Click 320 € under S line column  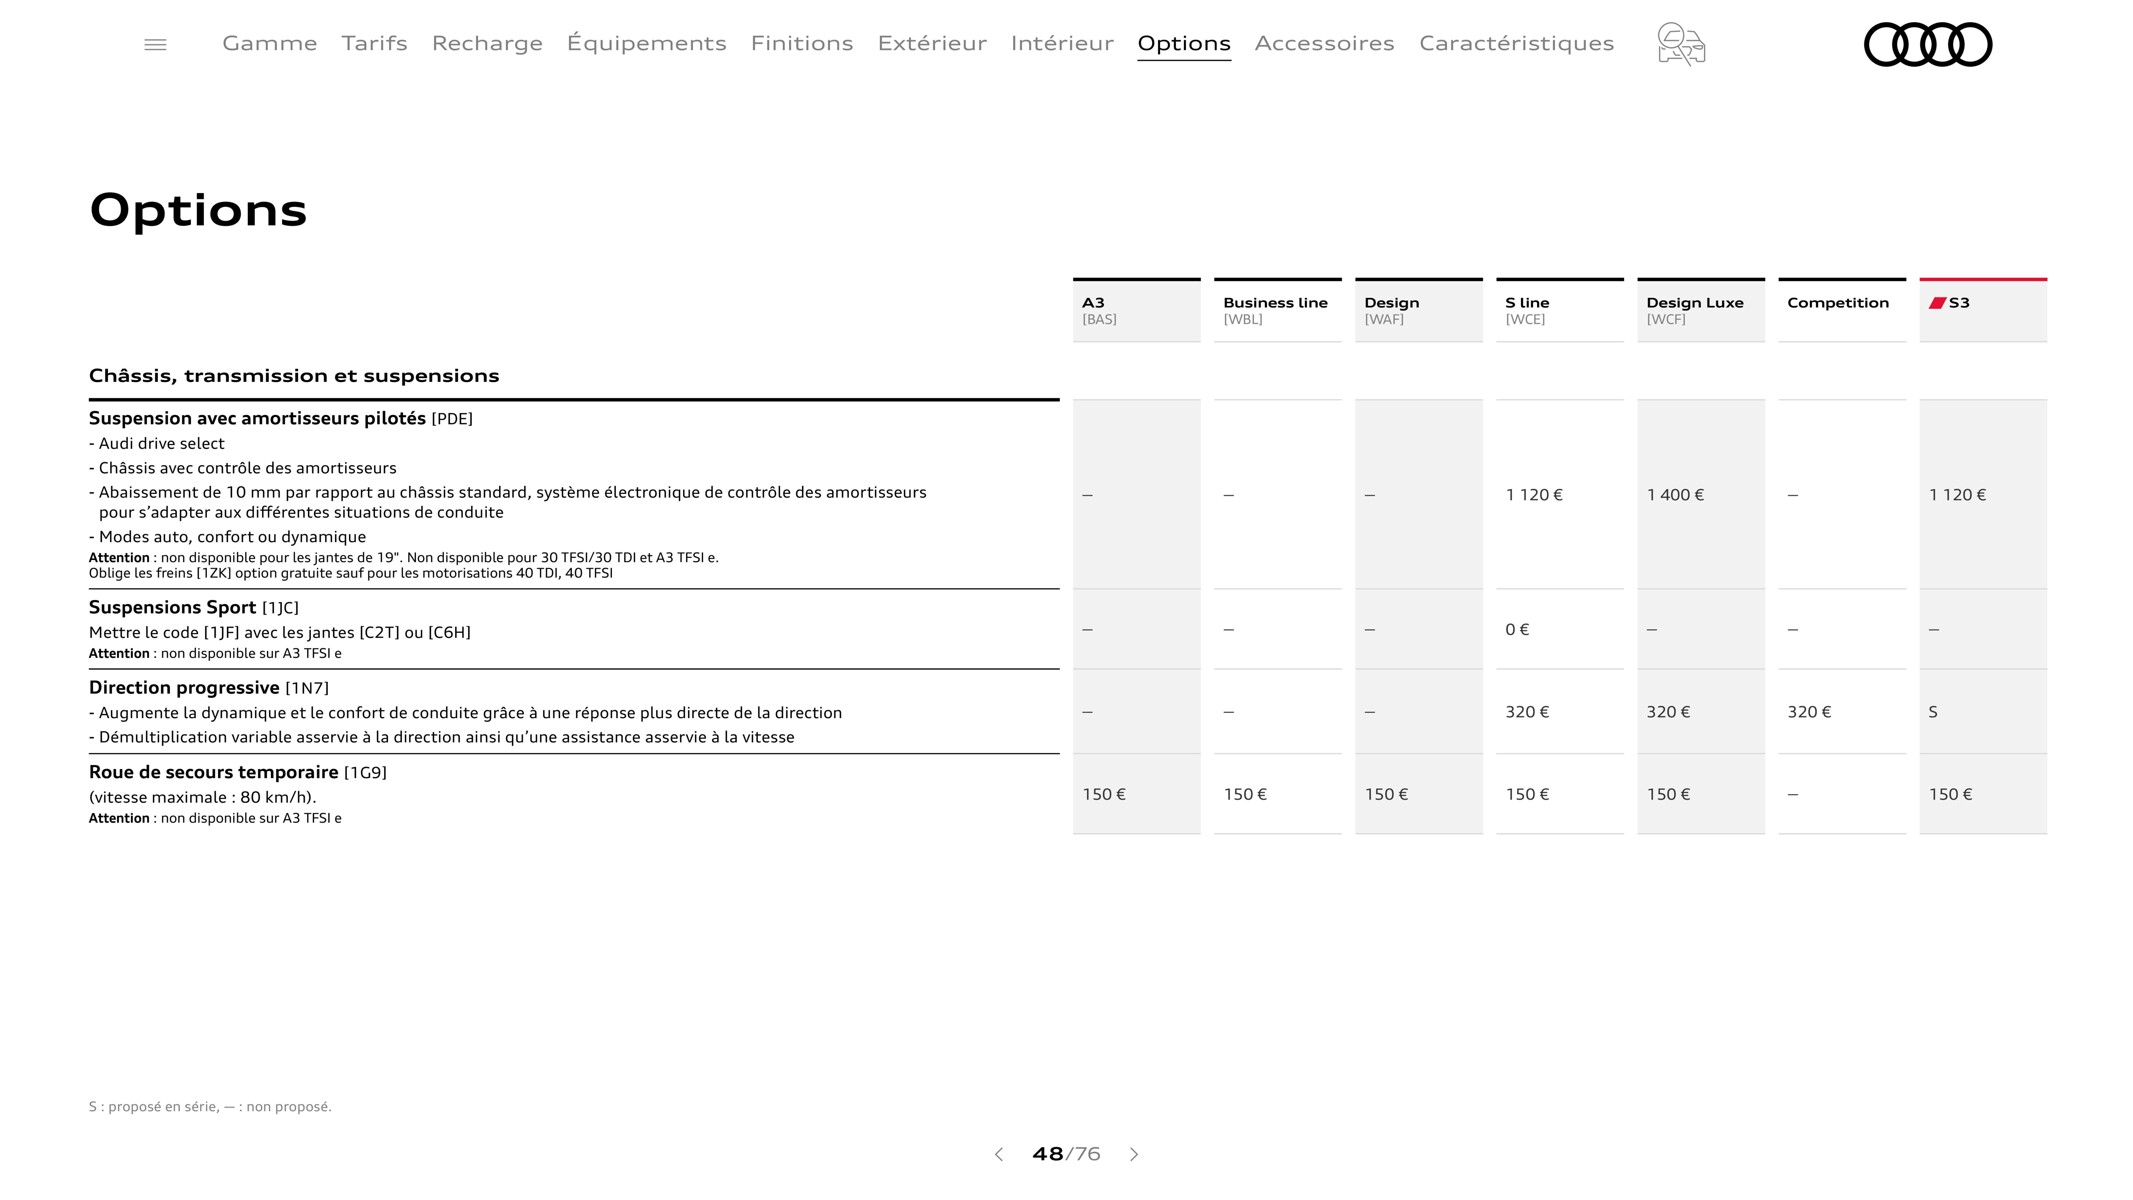[x=1527, y=712]
